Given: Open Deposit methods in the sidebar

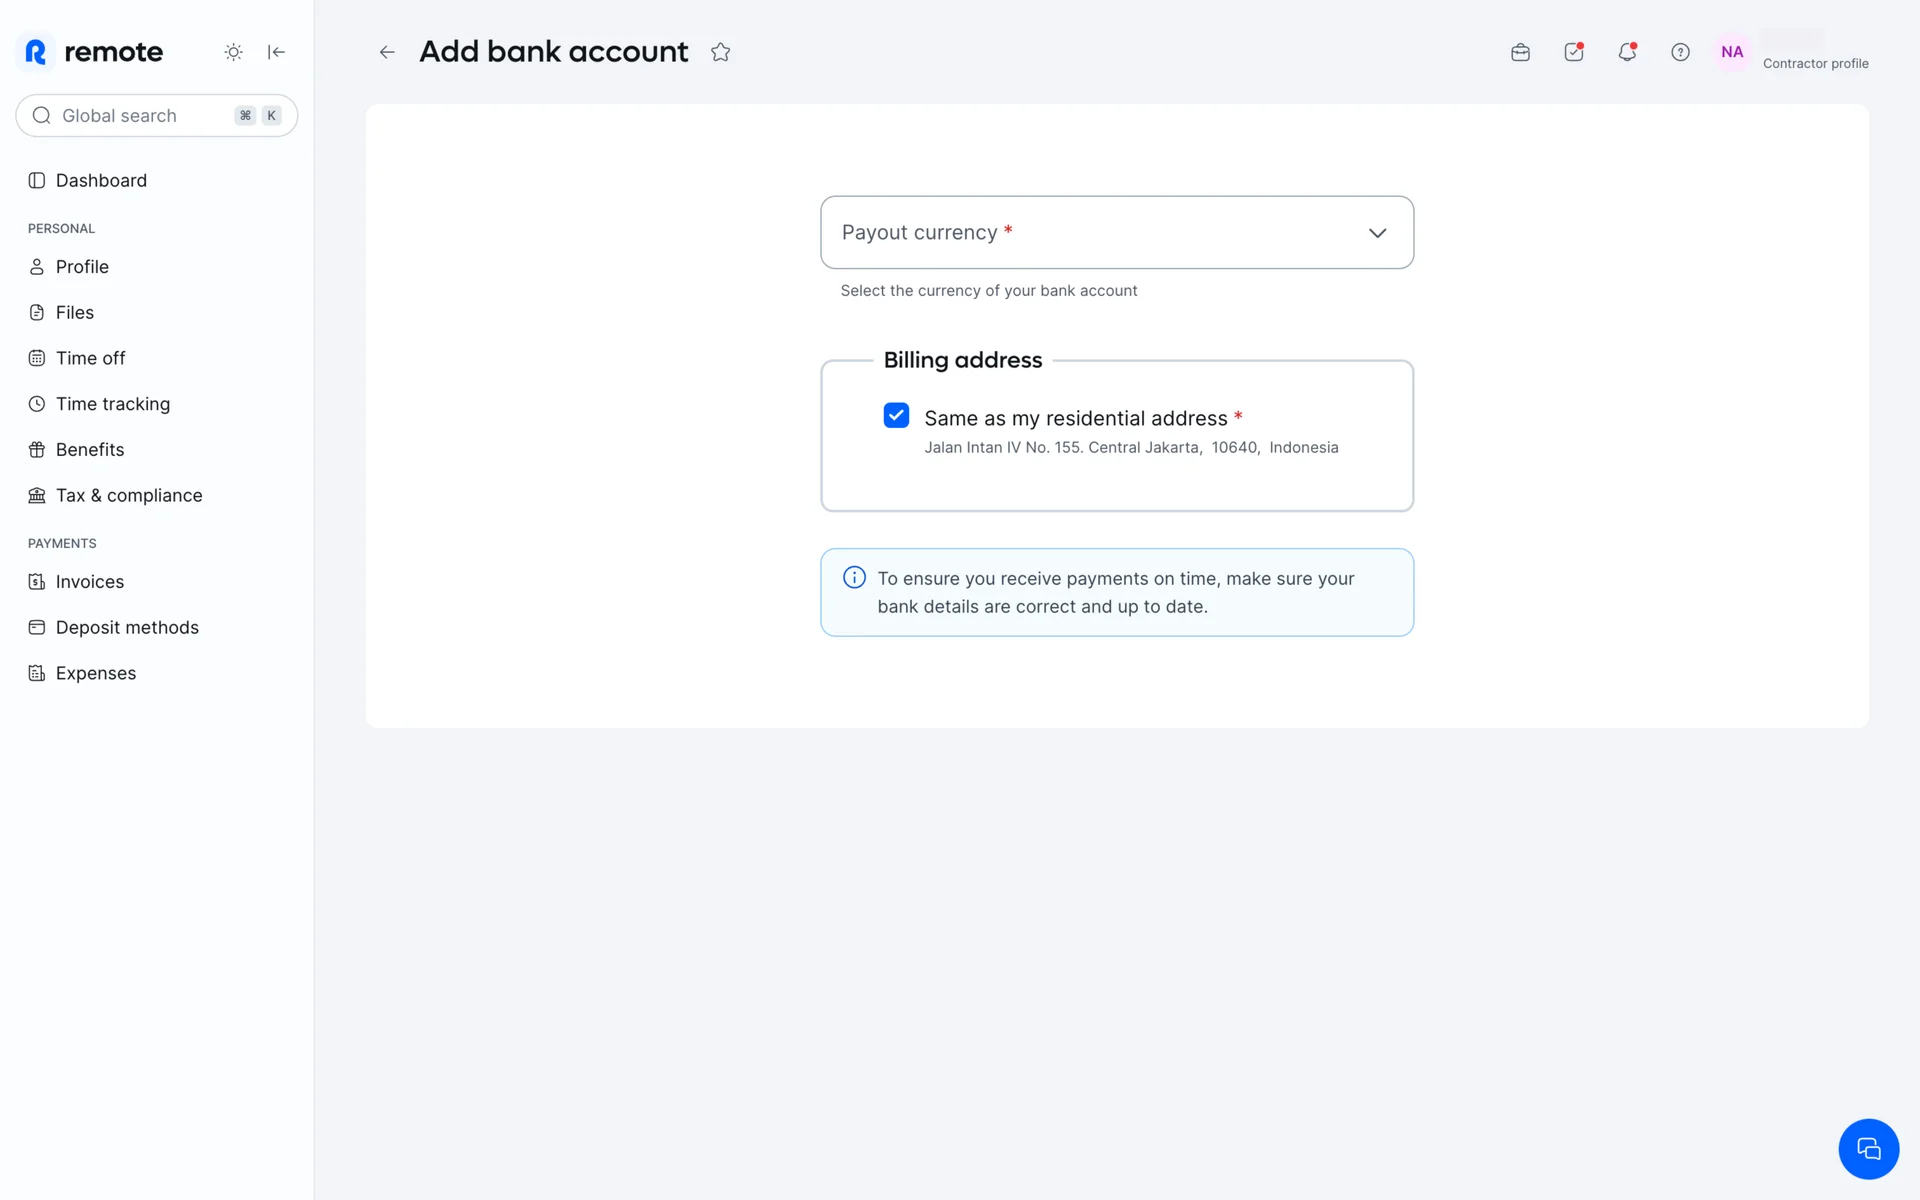Looking at the screenshot, I should tap(127, 628).
